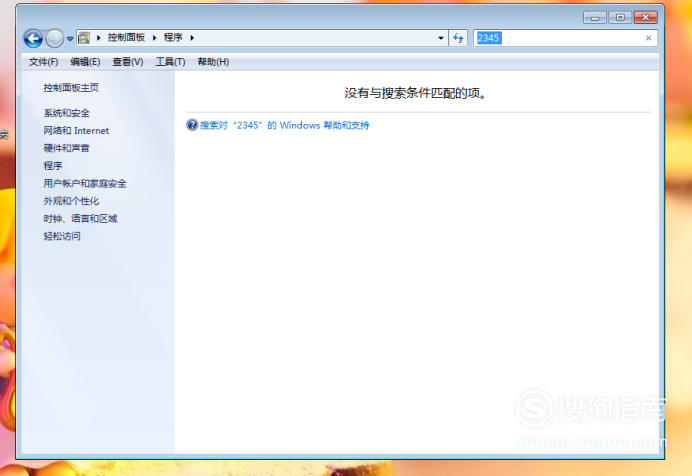
Task: Expand the arrow before 控制面板 breadcrumb
Action: coord(98,38)
